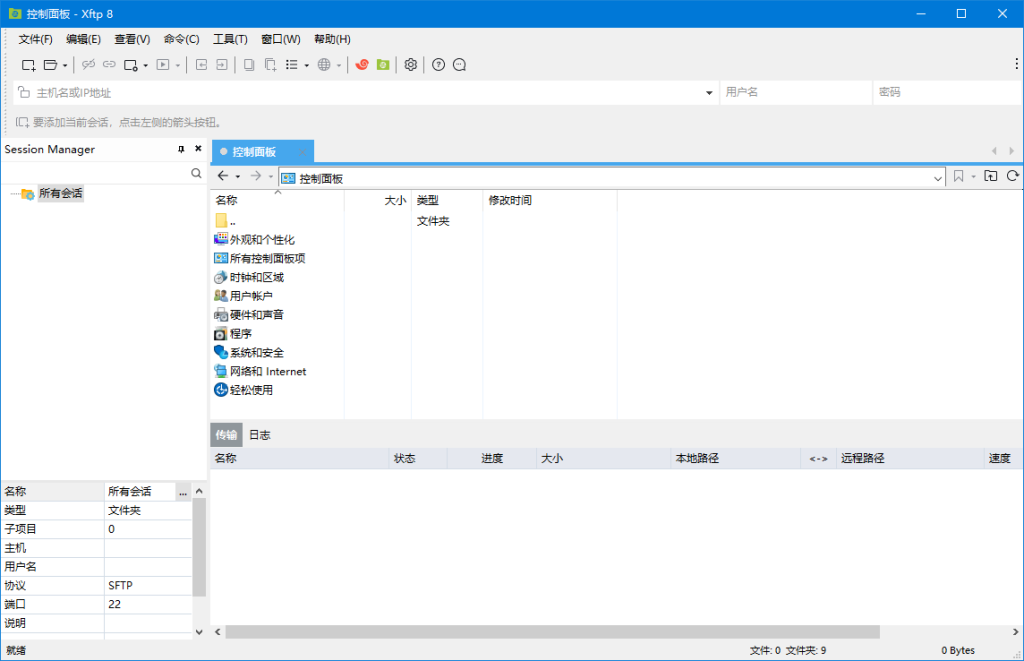Viewport: 1024px width, 661px height.
Task: Switch to the 传输 tab
Action: coord(226,435)
